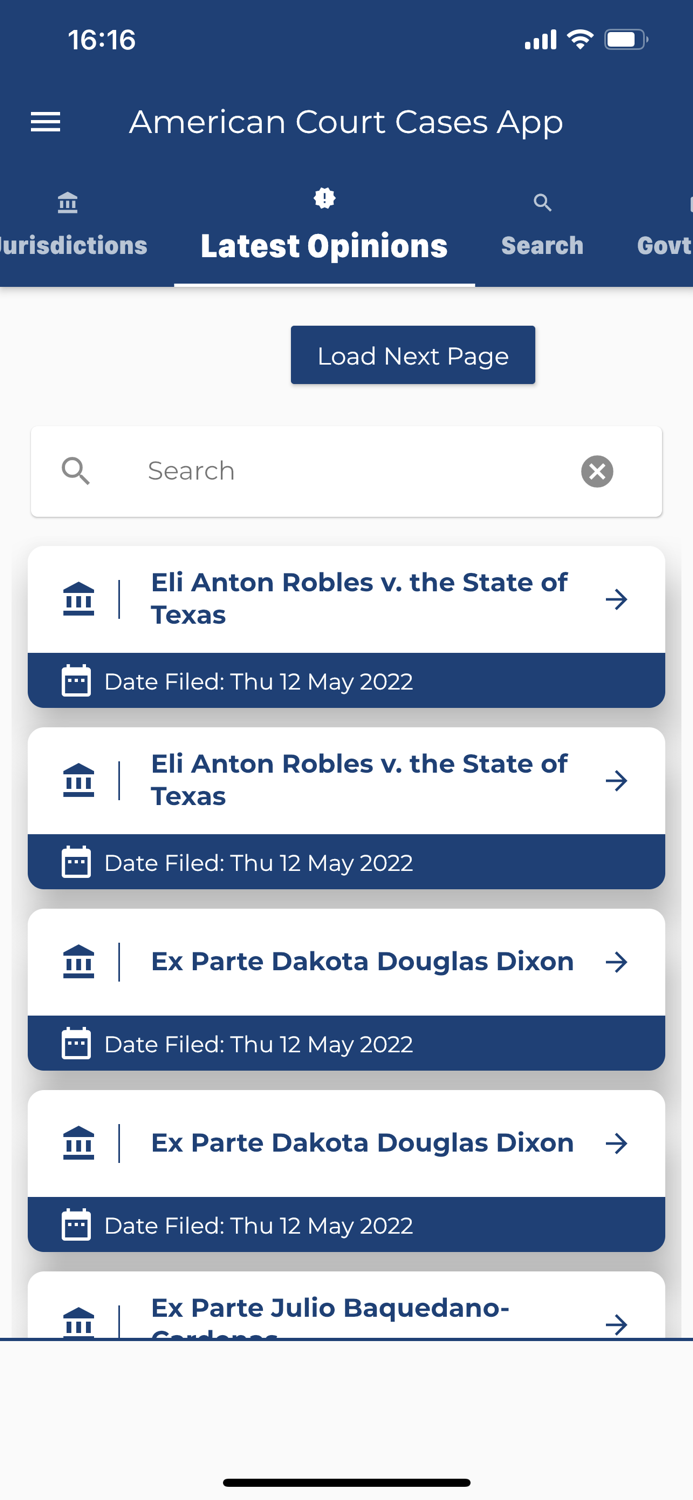Tap the badge icon above Latest Opinions
This screenshot has height=1500, width=693.
pos(323,199)
